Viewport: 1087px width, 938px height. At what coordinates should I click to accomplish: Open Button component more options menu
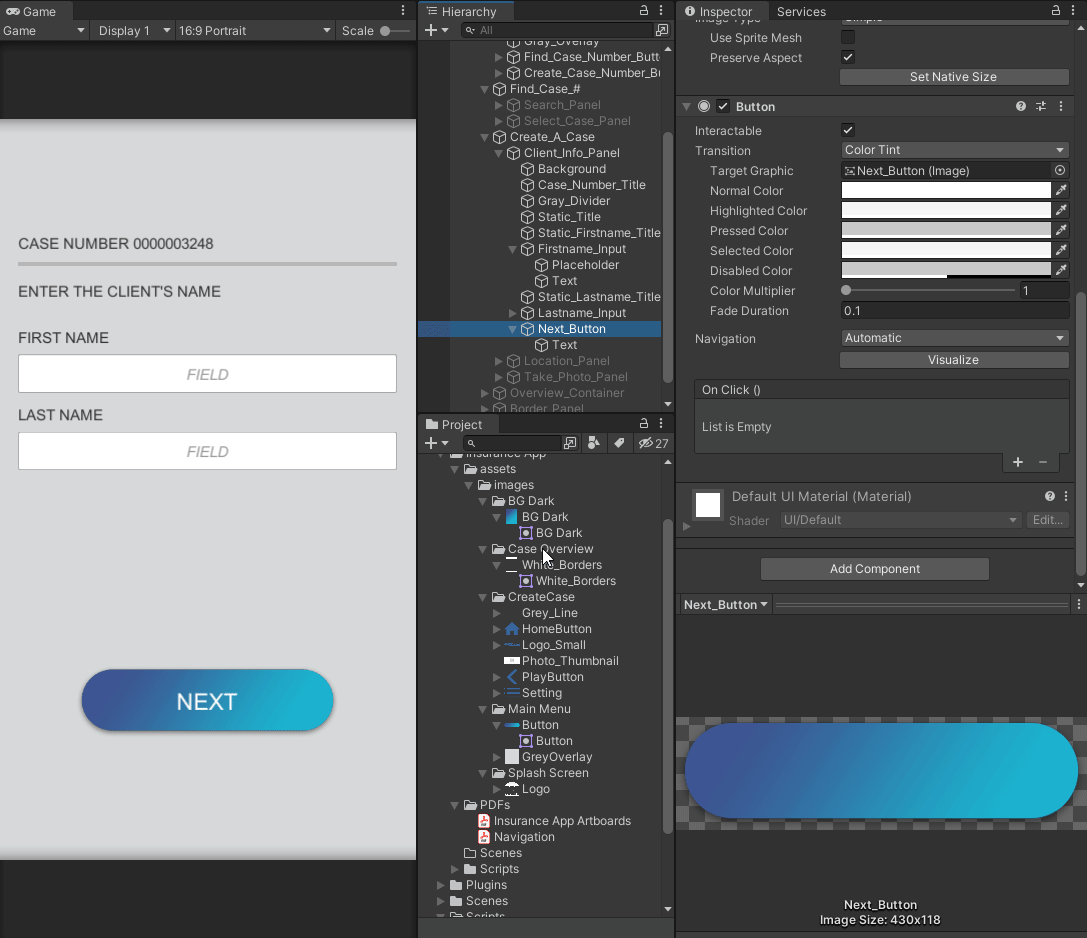tap(1061, 106)
